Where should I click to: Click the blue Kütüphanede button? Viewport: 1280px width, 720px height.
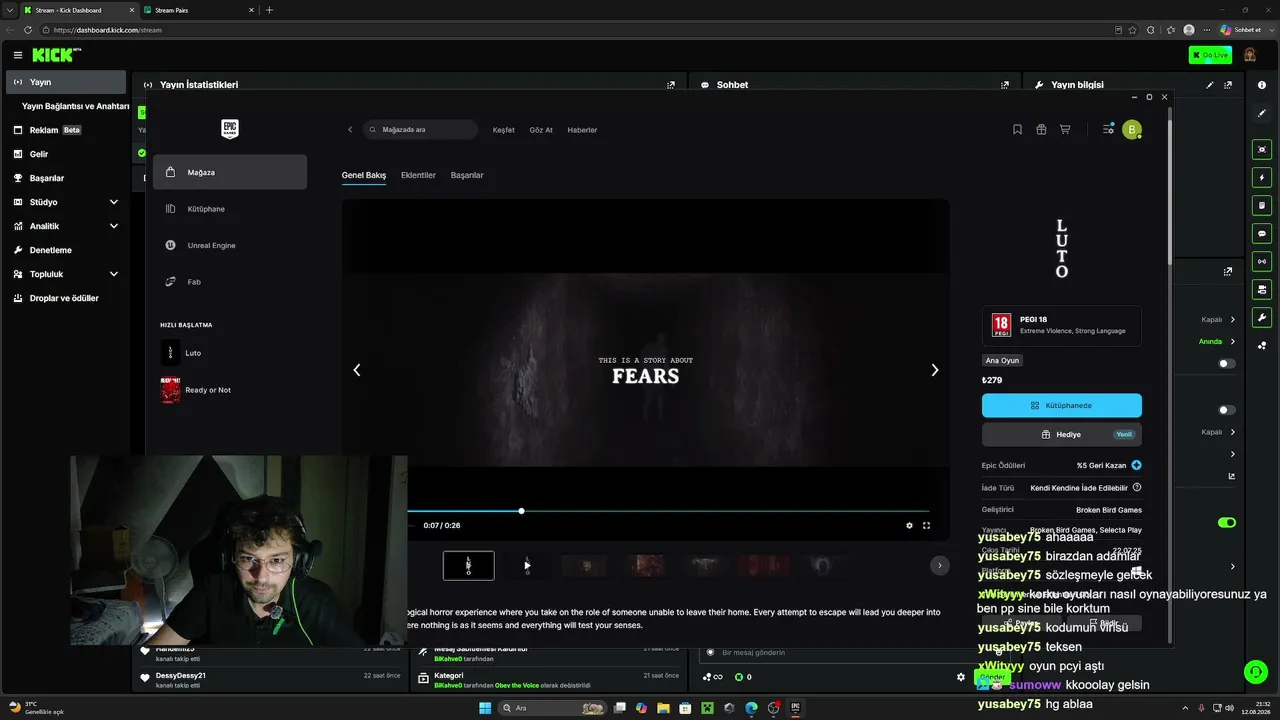pos(1062,406)
